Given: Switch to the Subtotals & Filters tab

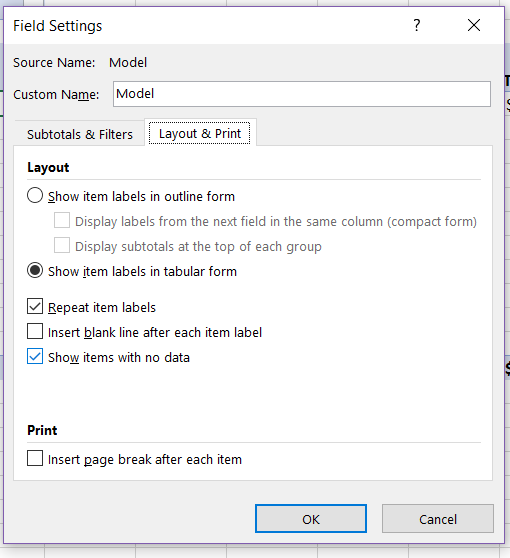Looking at the screenshot, I should [80, 135].
